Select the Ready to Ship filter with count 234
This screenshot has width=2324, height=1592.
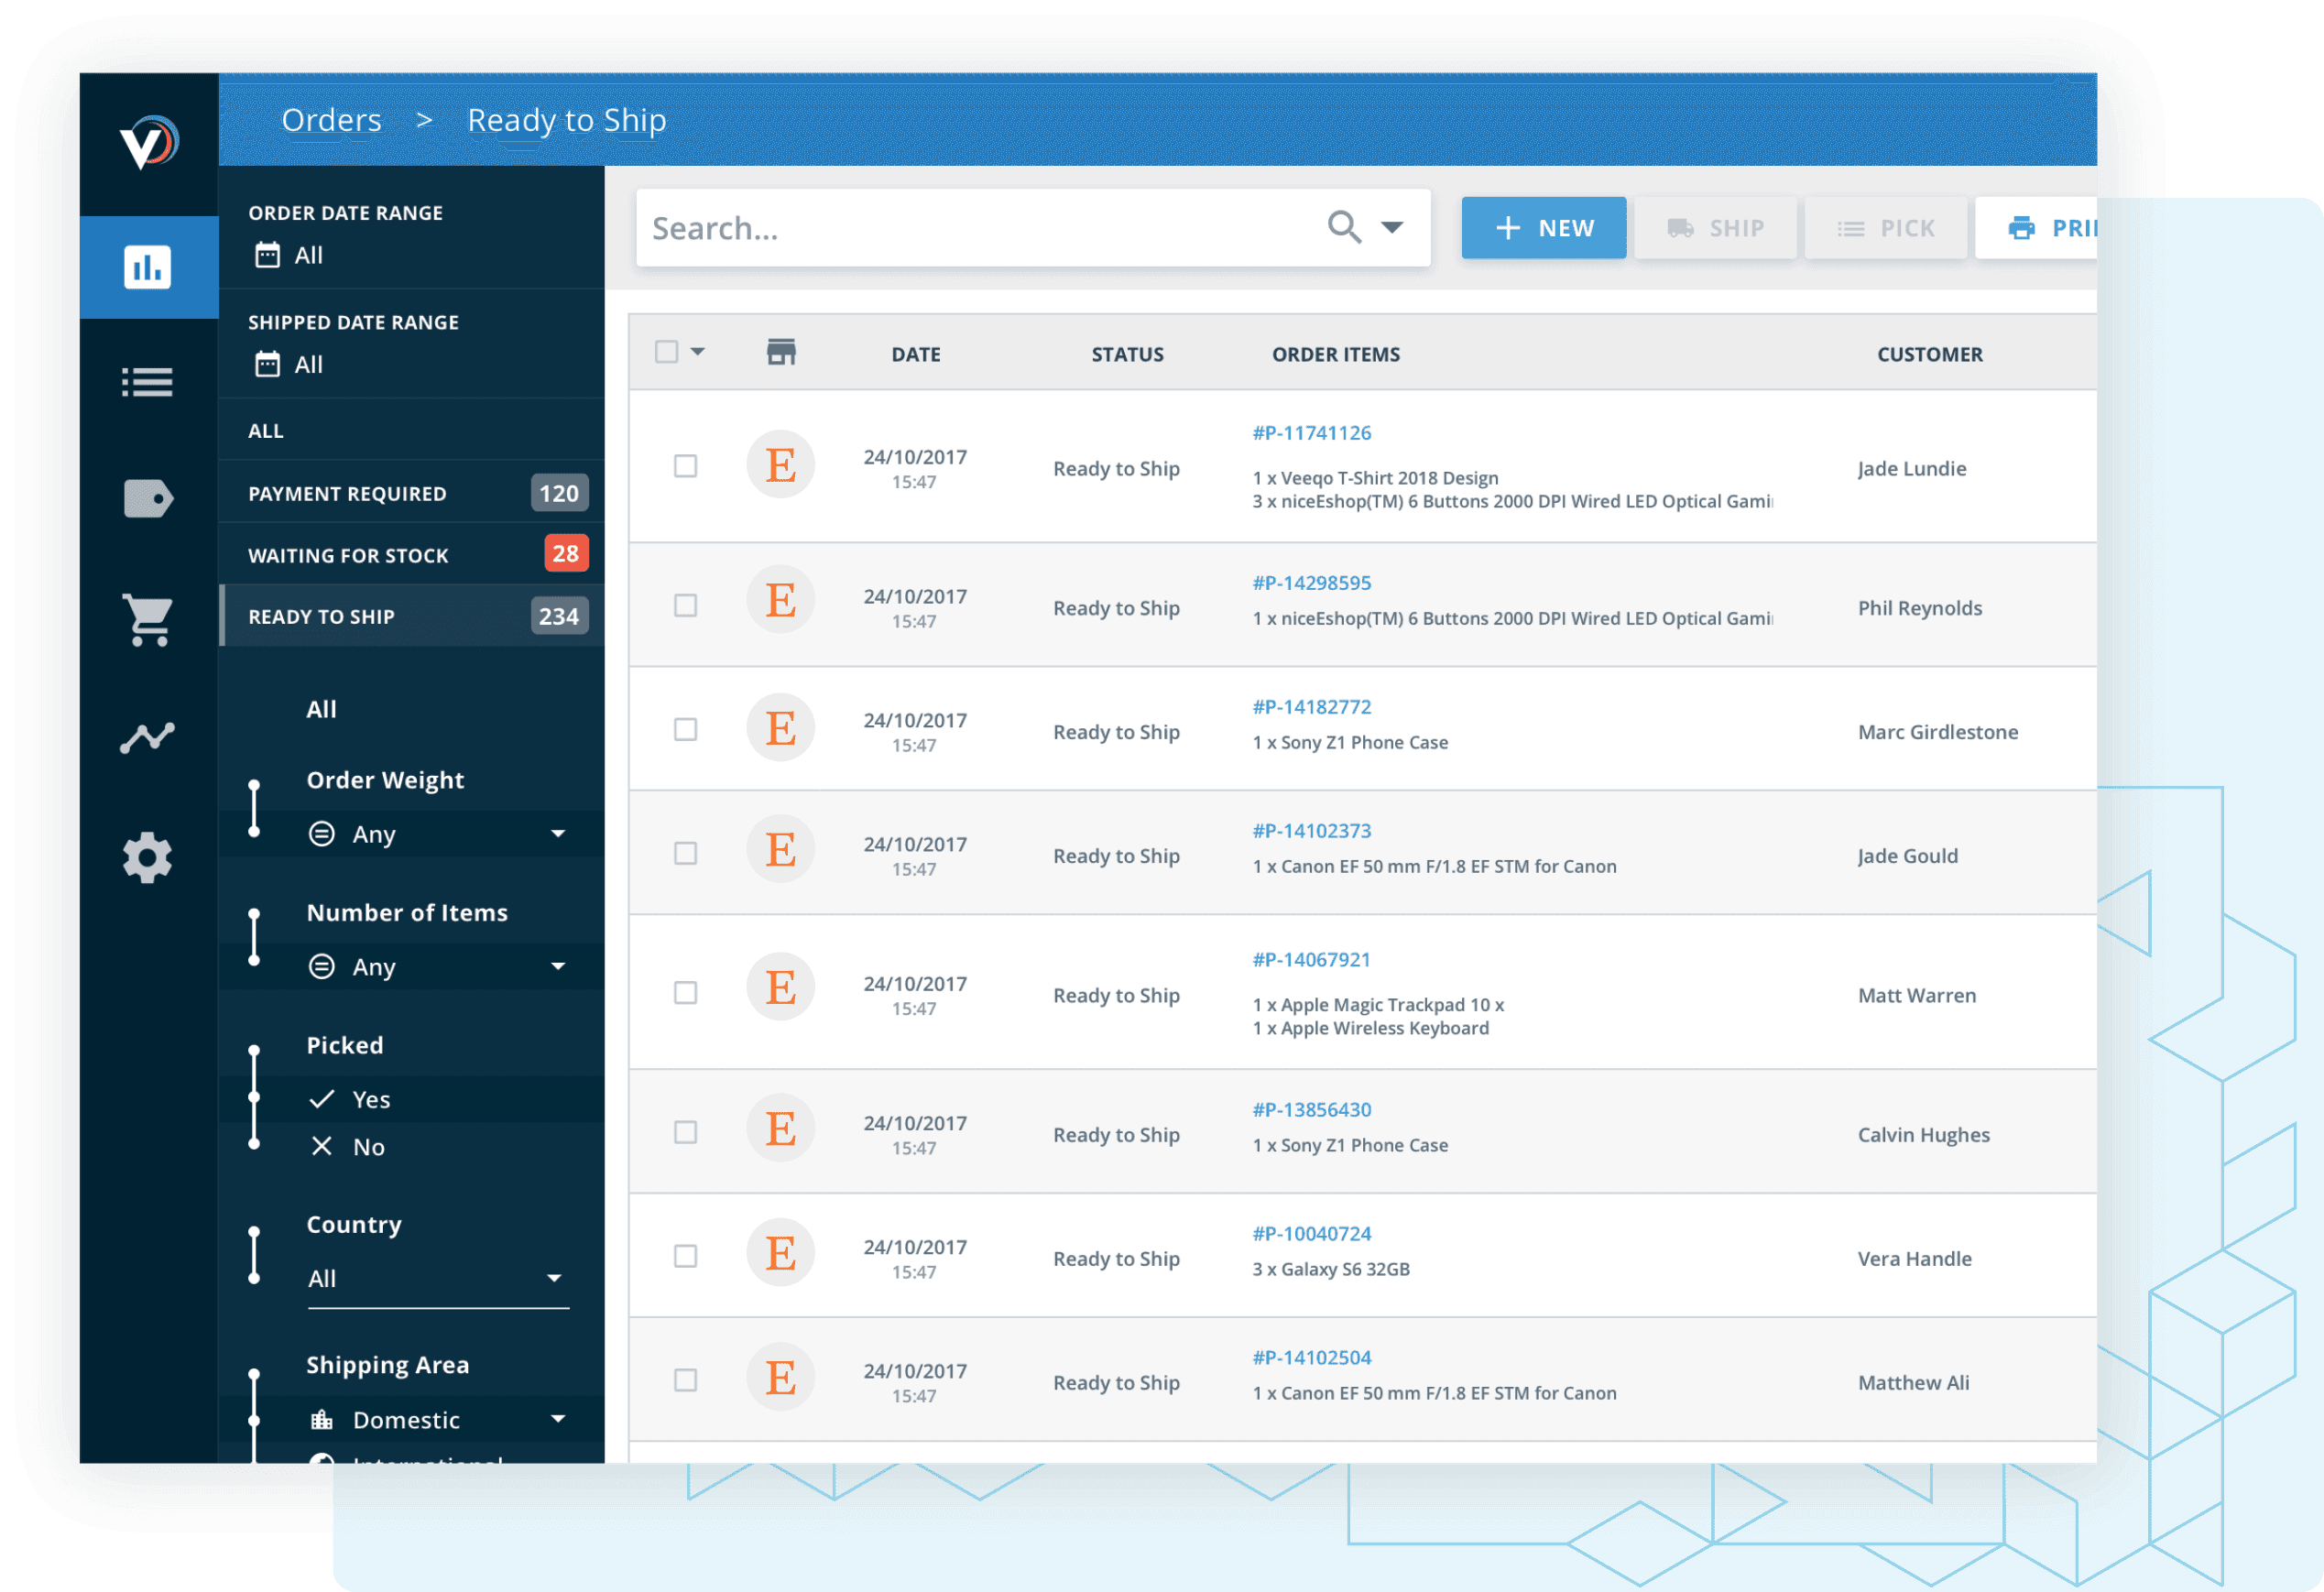point(410,616)
